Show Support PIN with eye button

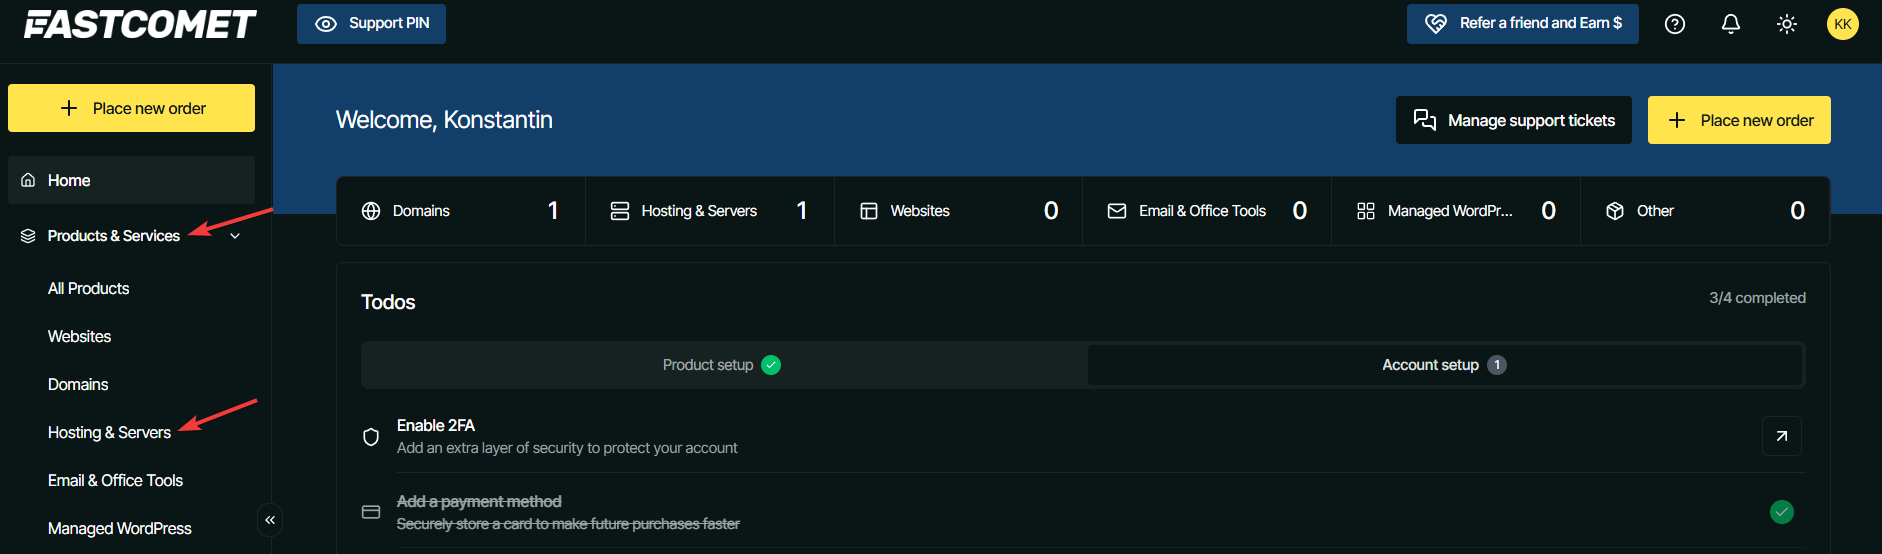pos(371,24)
